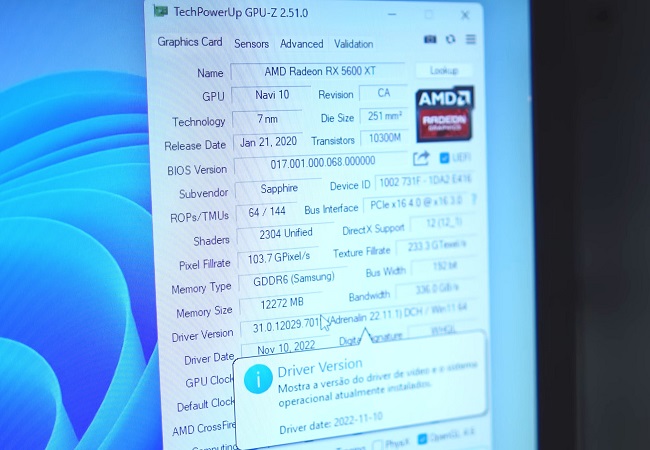Click the Bus Interface field PCIe x16 4.0
This screenshot has height=450, width=650.
pos(416,203)
